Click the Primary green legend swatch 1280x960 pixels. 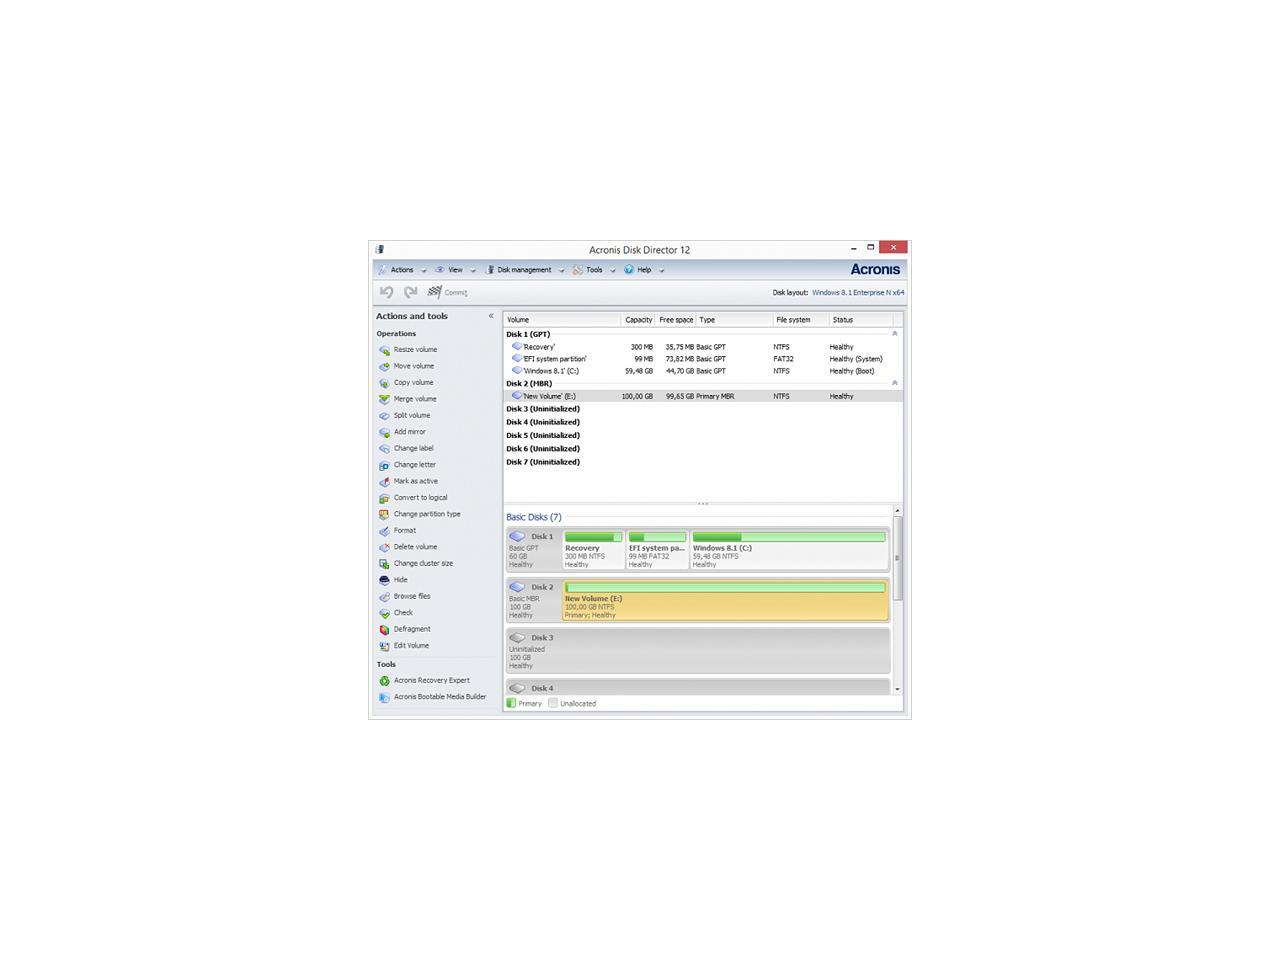tap(511, 703)
